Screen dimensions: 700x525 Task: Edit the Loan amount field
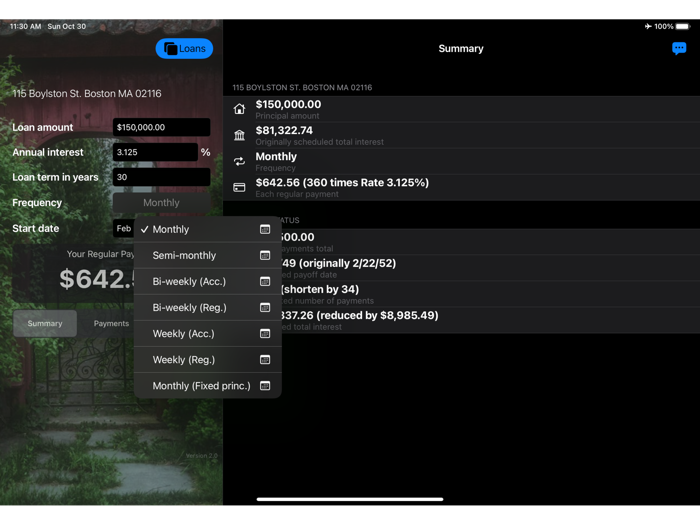click(x=161, y=127)
